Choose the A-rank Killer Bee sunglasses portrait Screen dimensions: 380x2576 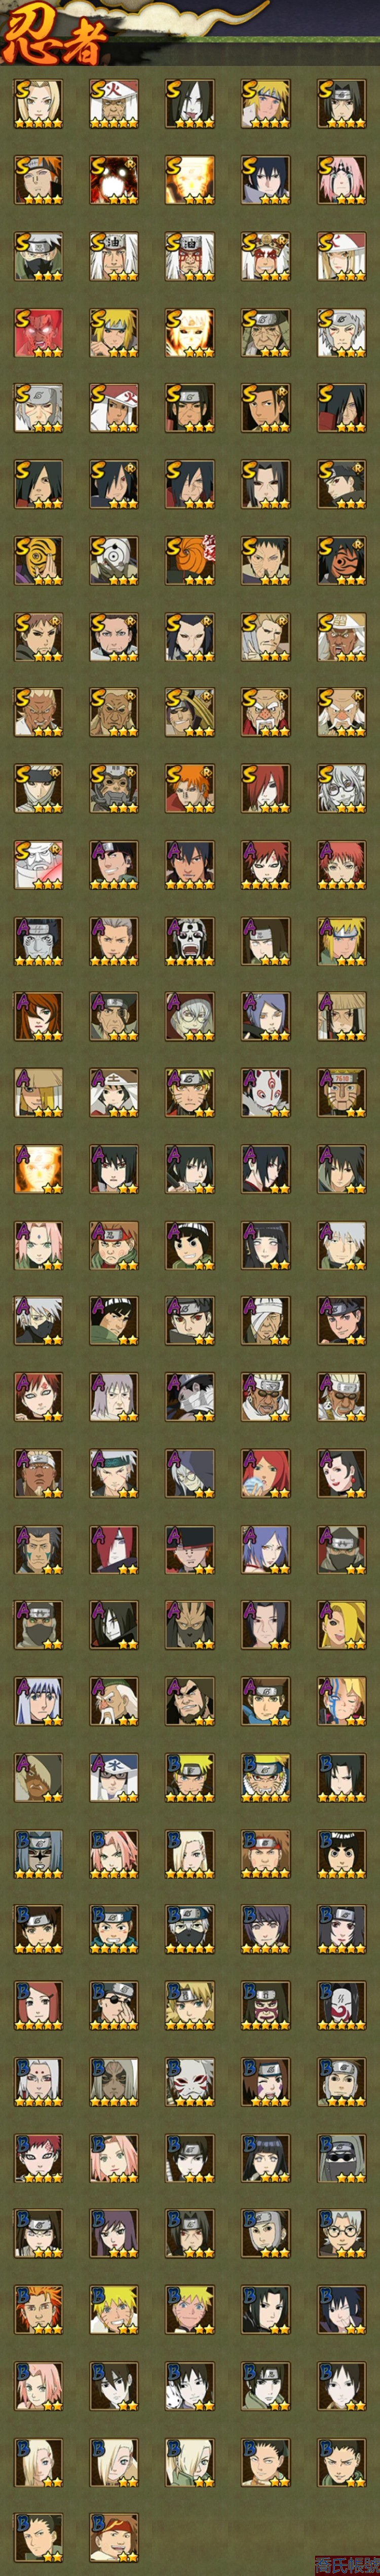(266, 1396)
